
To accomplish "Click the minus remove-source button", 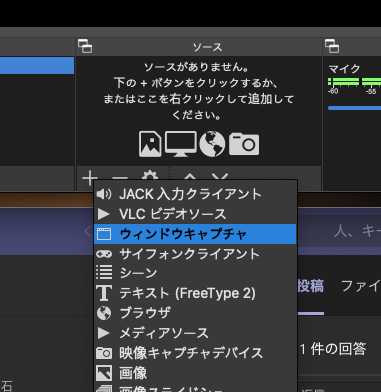I will 120,178.
